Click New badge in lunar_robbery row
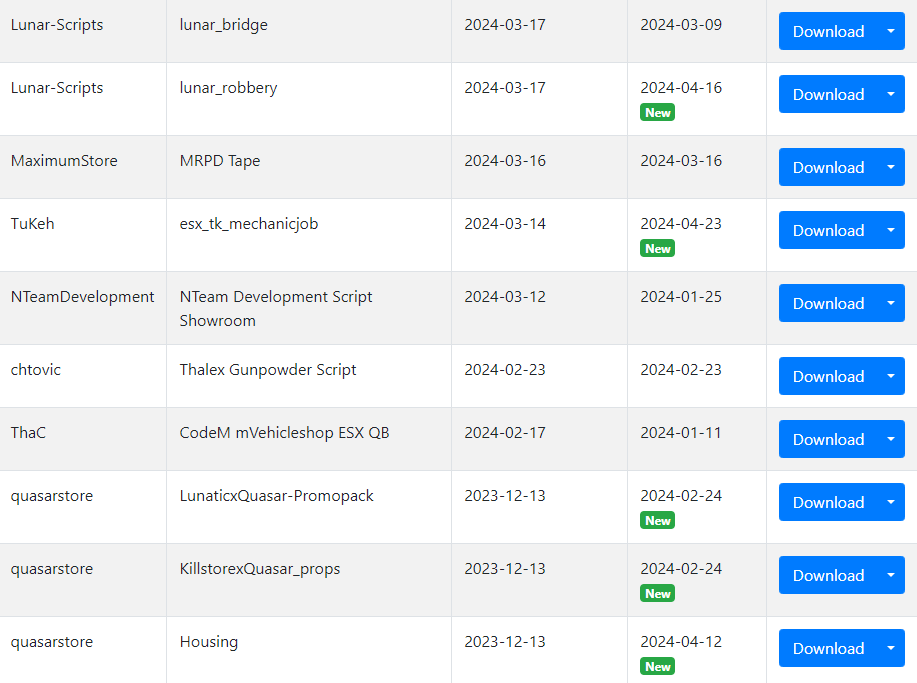Viewport: 917px width, 683px height. [x=657, y=112]
